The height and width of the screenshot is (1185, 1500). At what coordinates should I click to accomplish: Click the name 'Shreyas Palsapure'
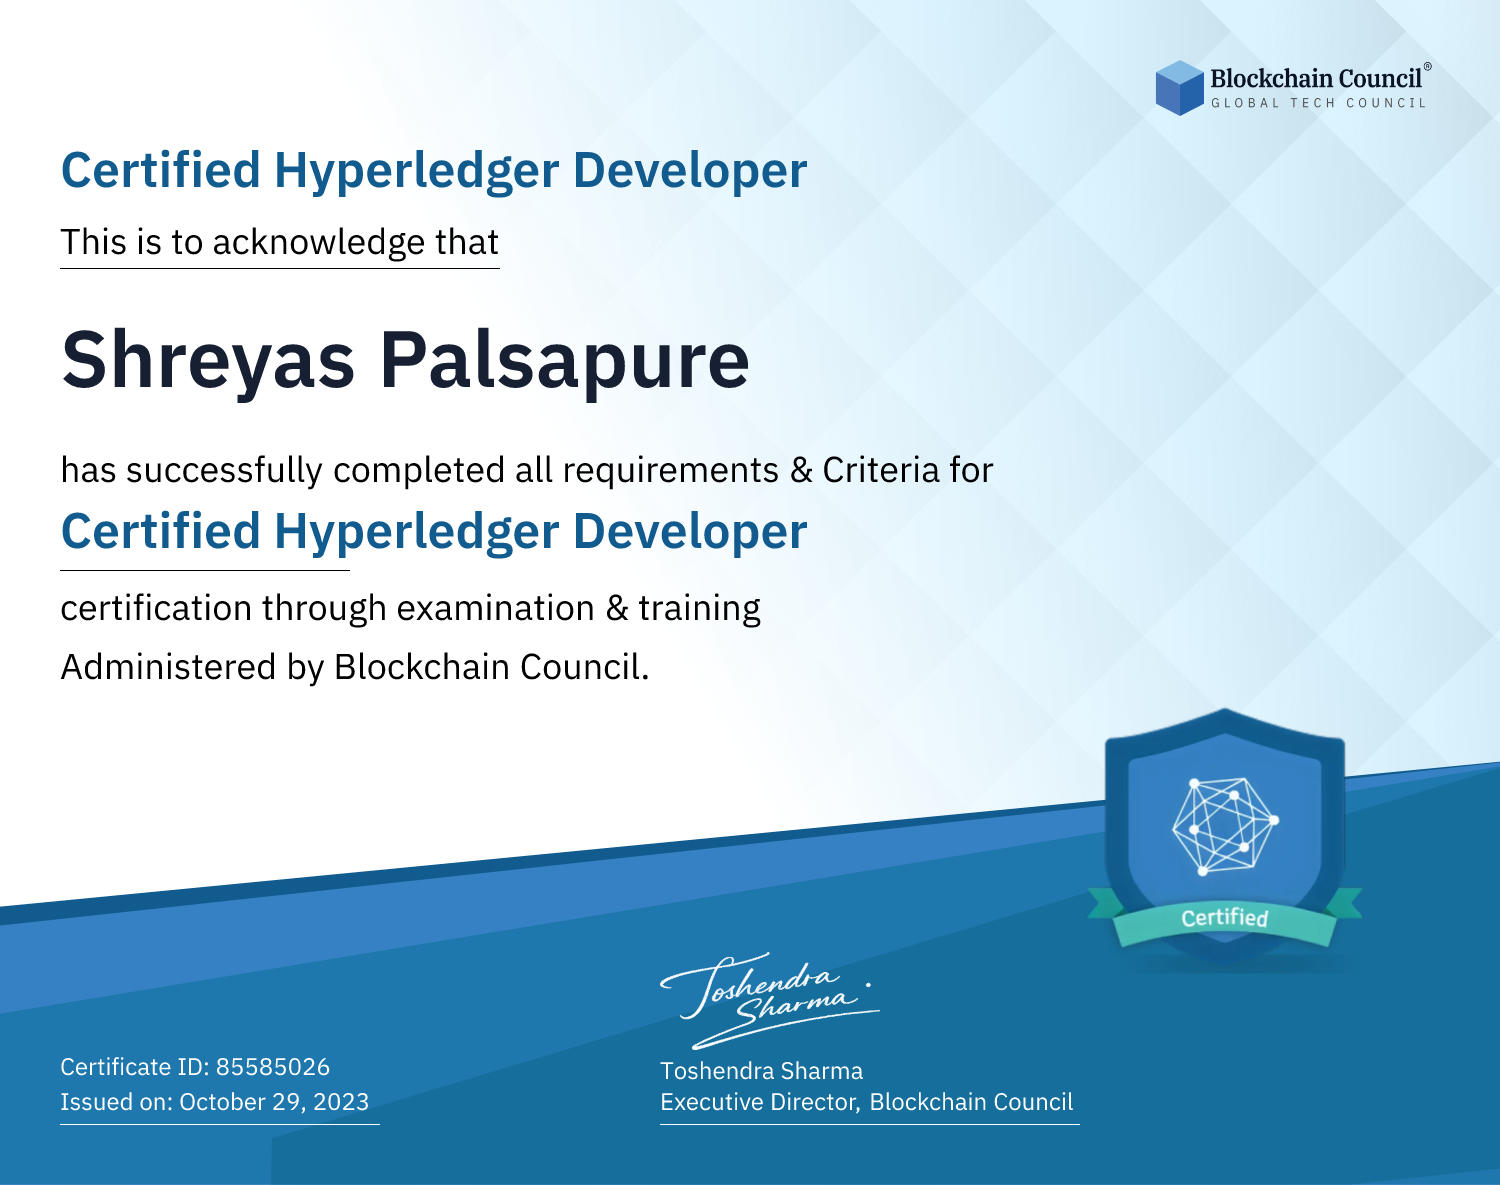[405, 361]
